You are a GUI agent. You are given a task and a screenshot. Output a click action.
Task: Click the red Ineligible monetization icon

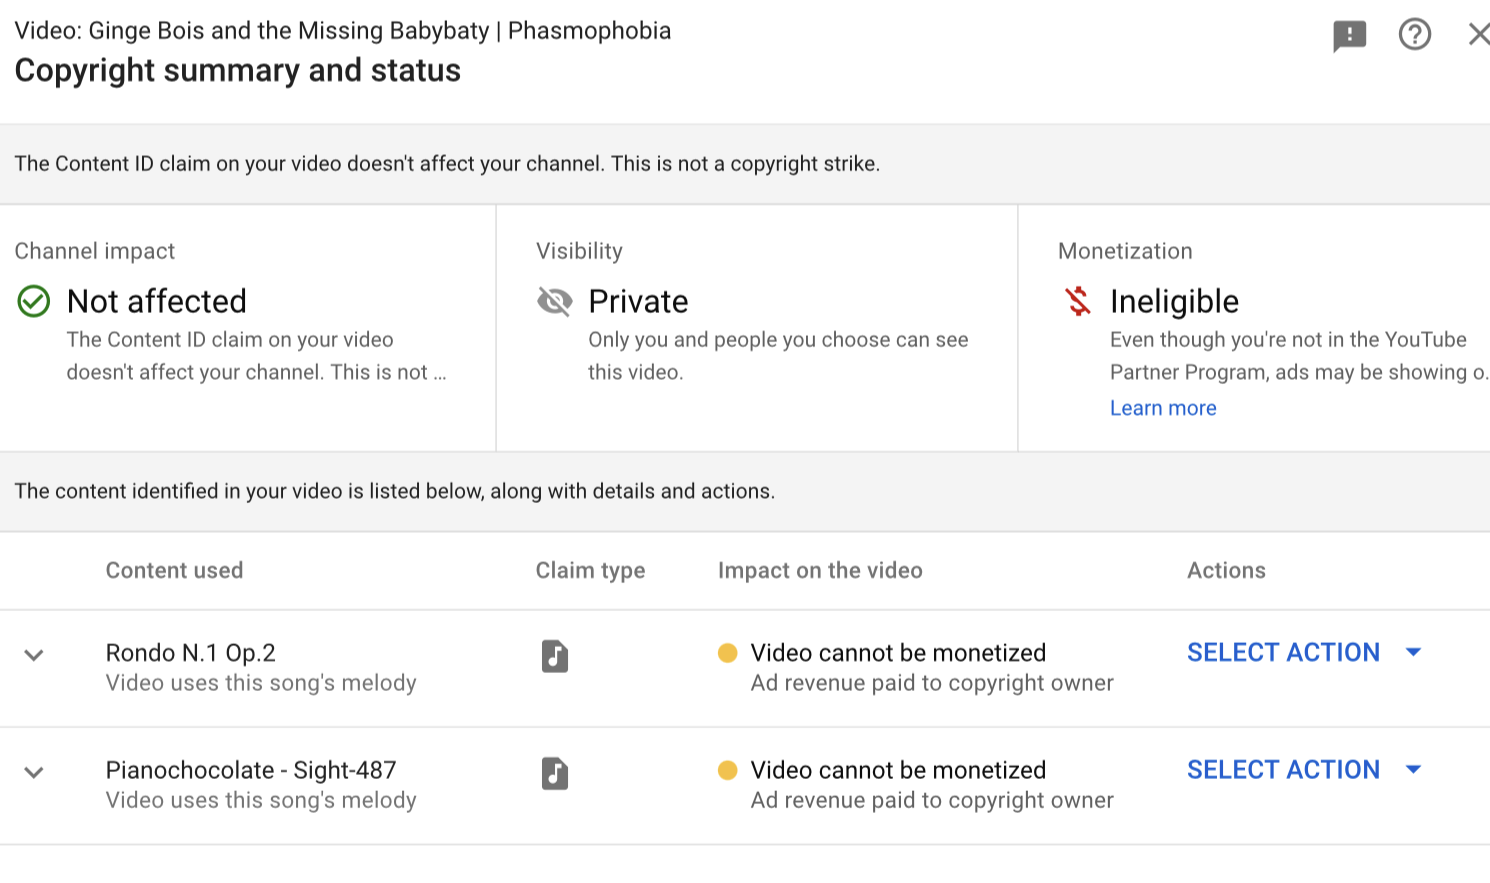1078,301
